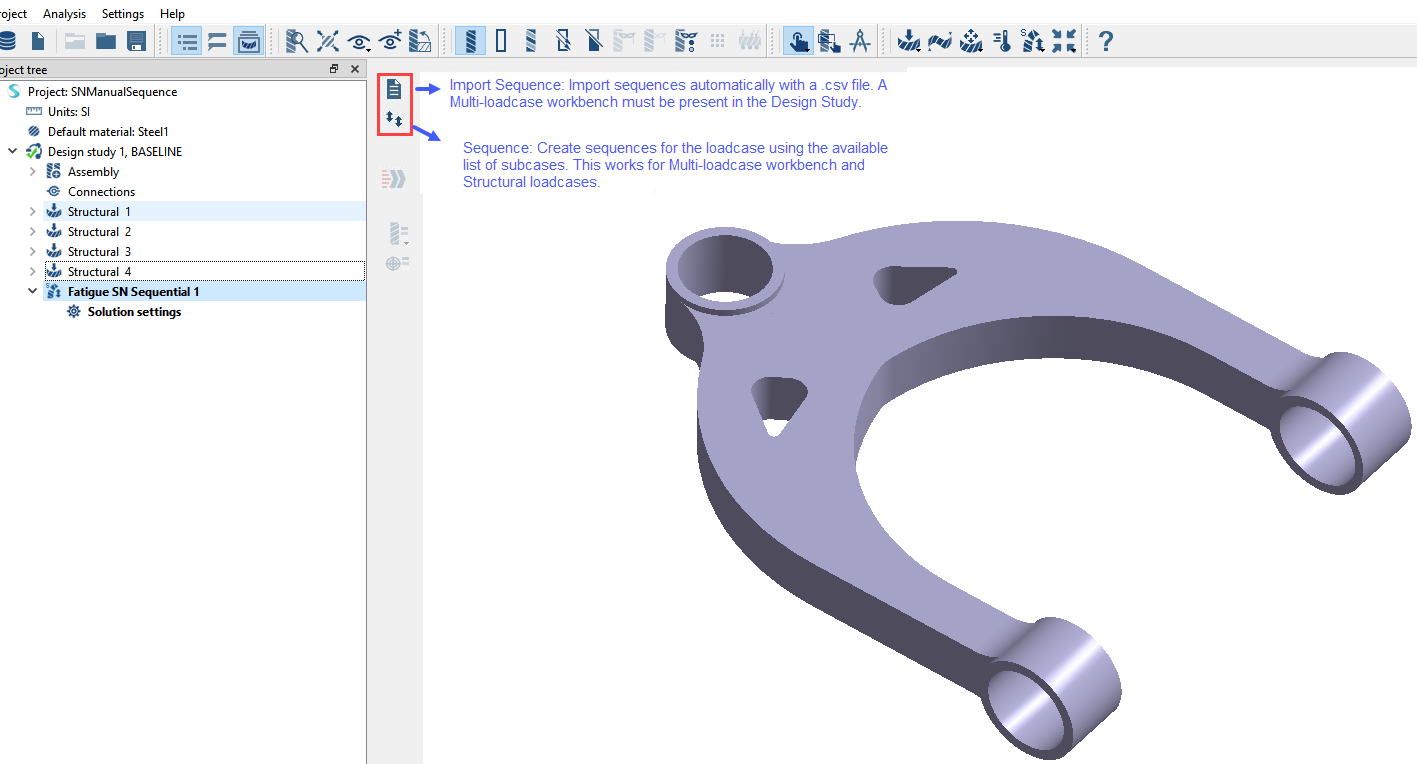Collapse the Fatigue SN Sequential 1 node
The width and height of the screenshot is (1417, 764).
click(32, 292)
